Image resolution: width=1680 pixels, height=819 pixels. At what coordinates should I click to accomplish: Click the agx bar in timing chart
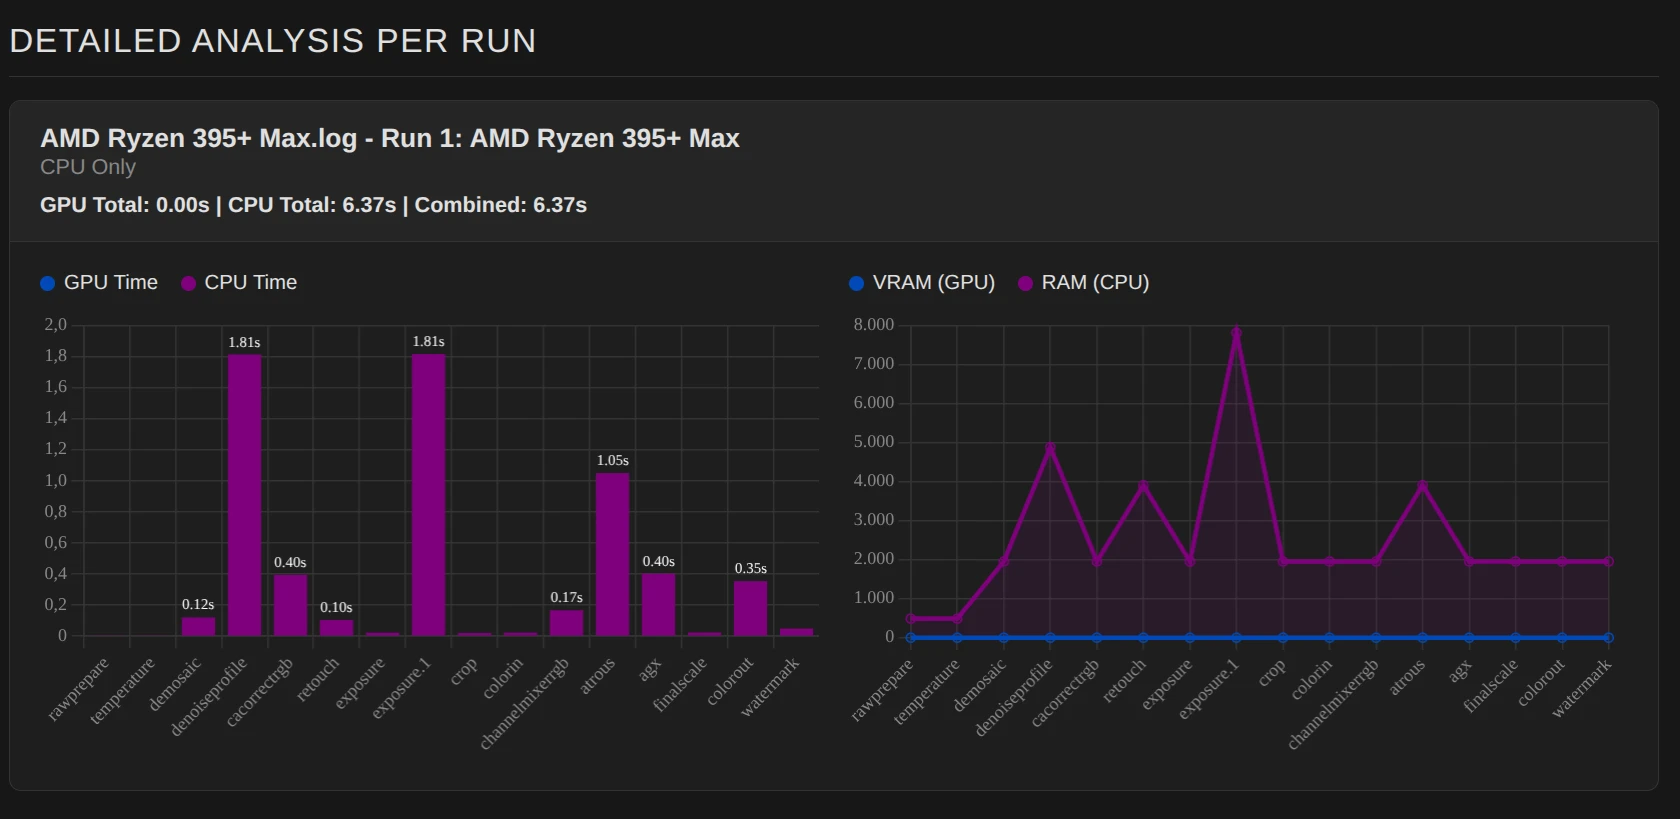point(658,605)
